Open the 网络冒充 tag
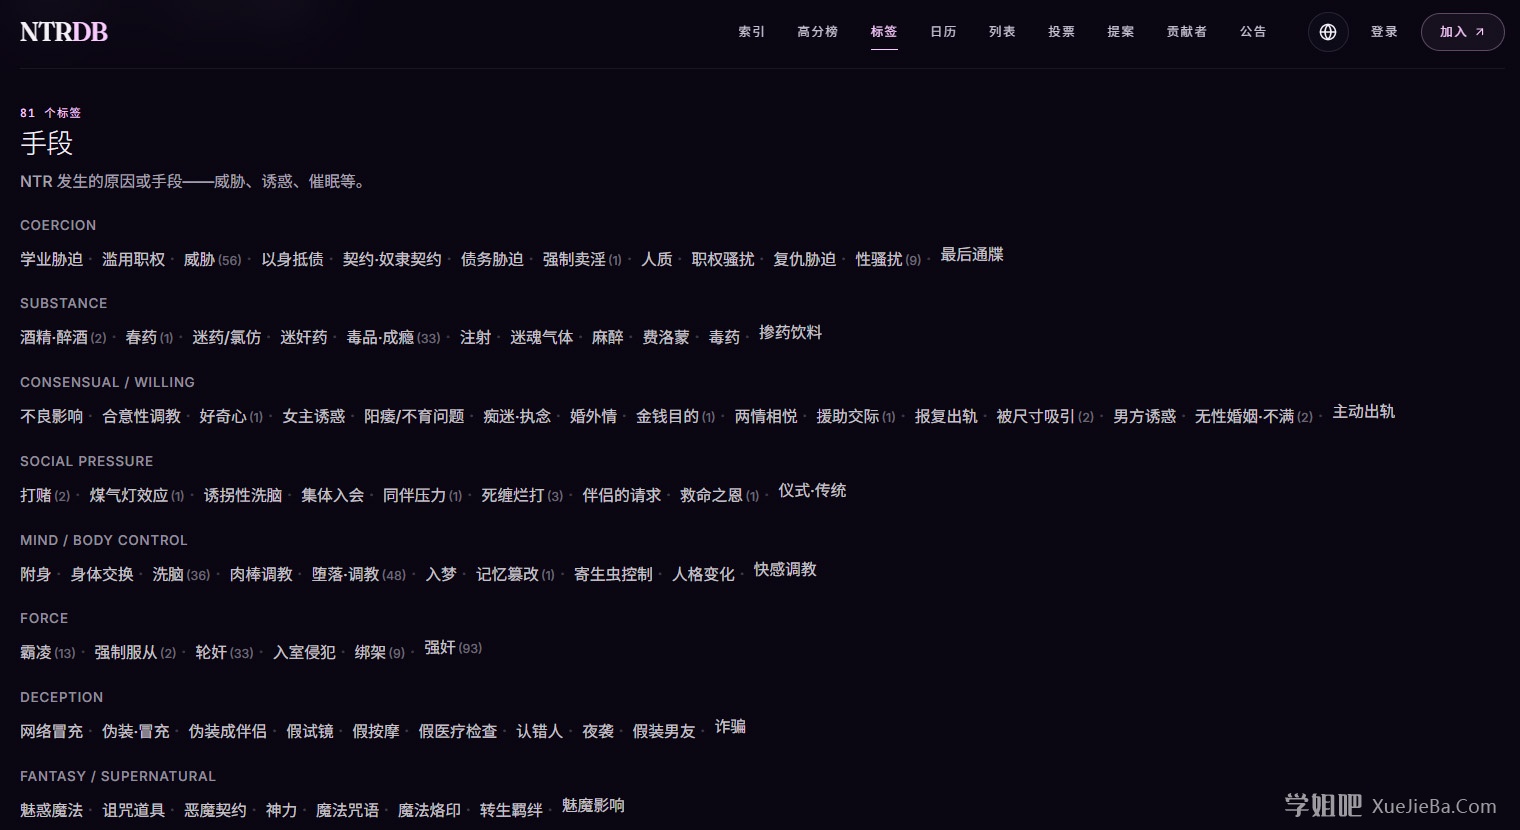 point(52,731)
